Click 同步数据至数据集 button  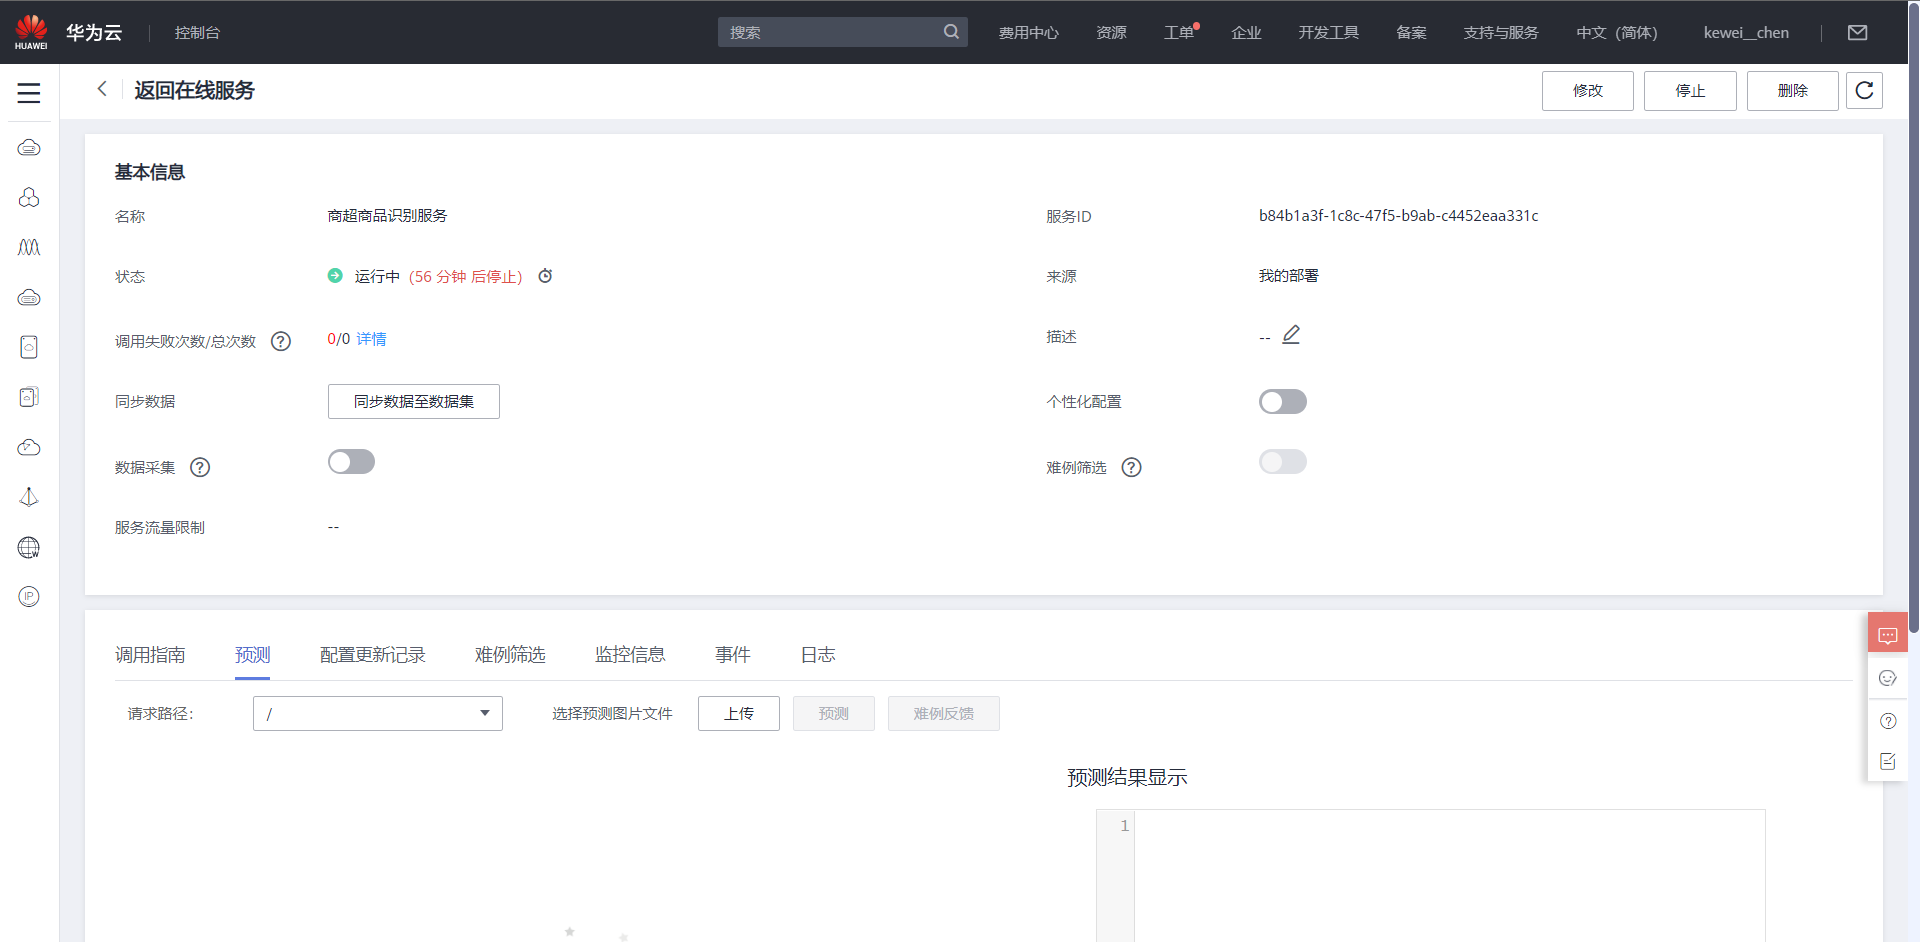point(414,401)
